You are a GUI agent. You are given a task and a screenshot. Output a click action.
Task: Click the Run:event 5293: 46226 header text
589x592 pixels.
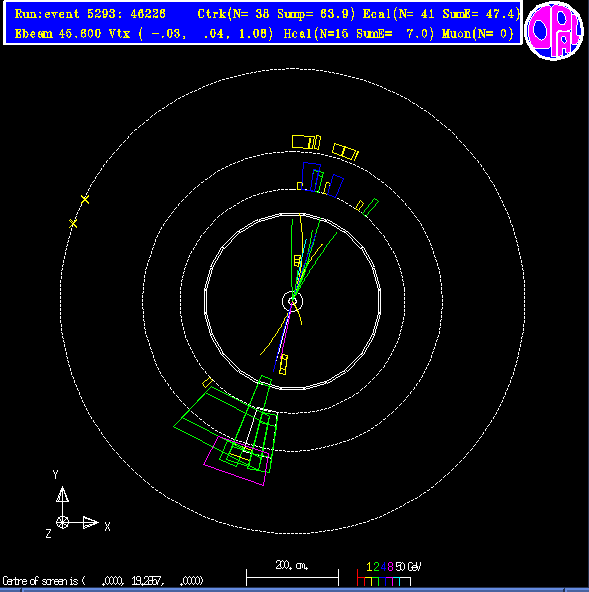(90, 14)
